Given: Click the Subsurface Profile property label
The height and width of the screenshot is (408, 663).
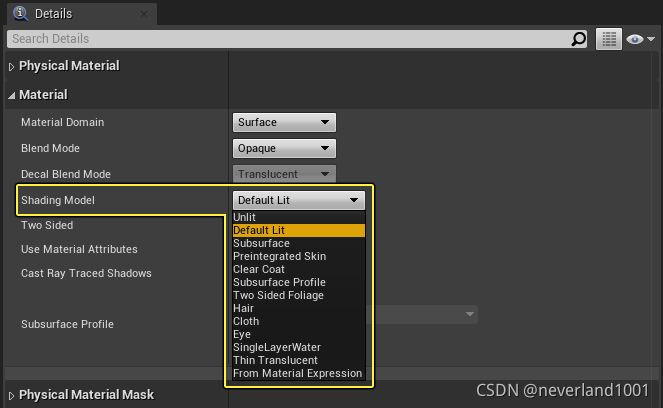Looking at the screenshot, I should [68, 324].
